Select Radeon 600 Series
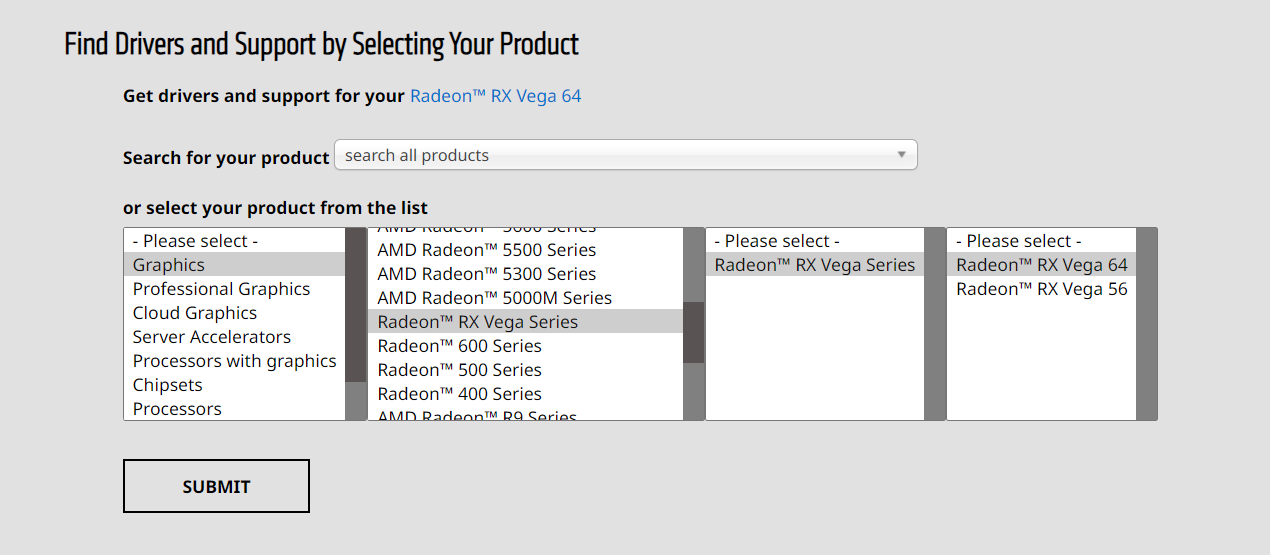 tap(459, 346)
